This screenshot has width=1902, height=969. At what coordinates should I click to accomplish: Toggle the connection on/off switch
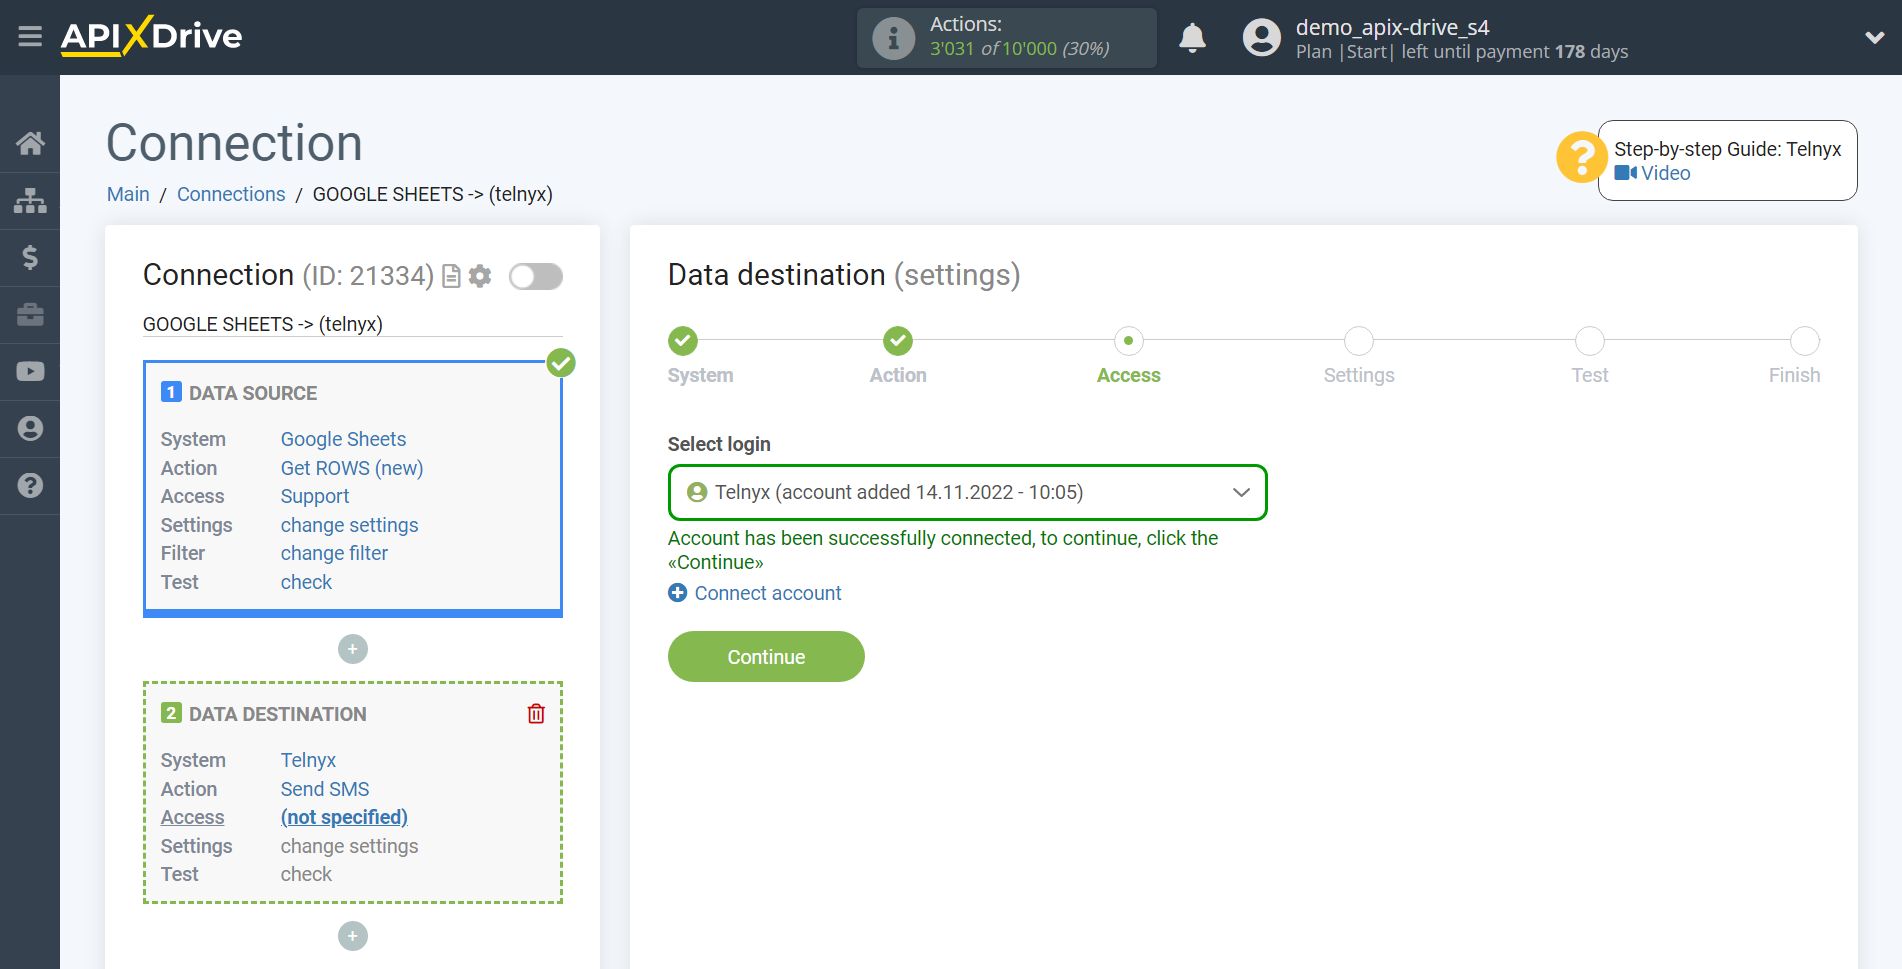tap(536, 276)
